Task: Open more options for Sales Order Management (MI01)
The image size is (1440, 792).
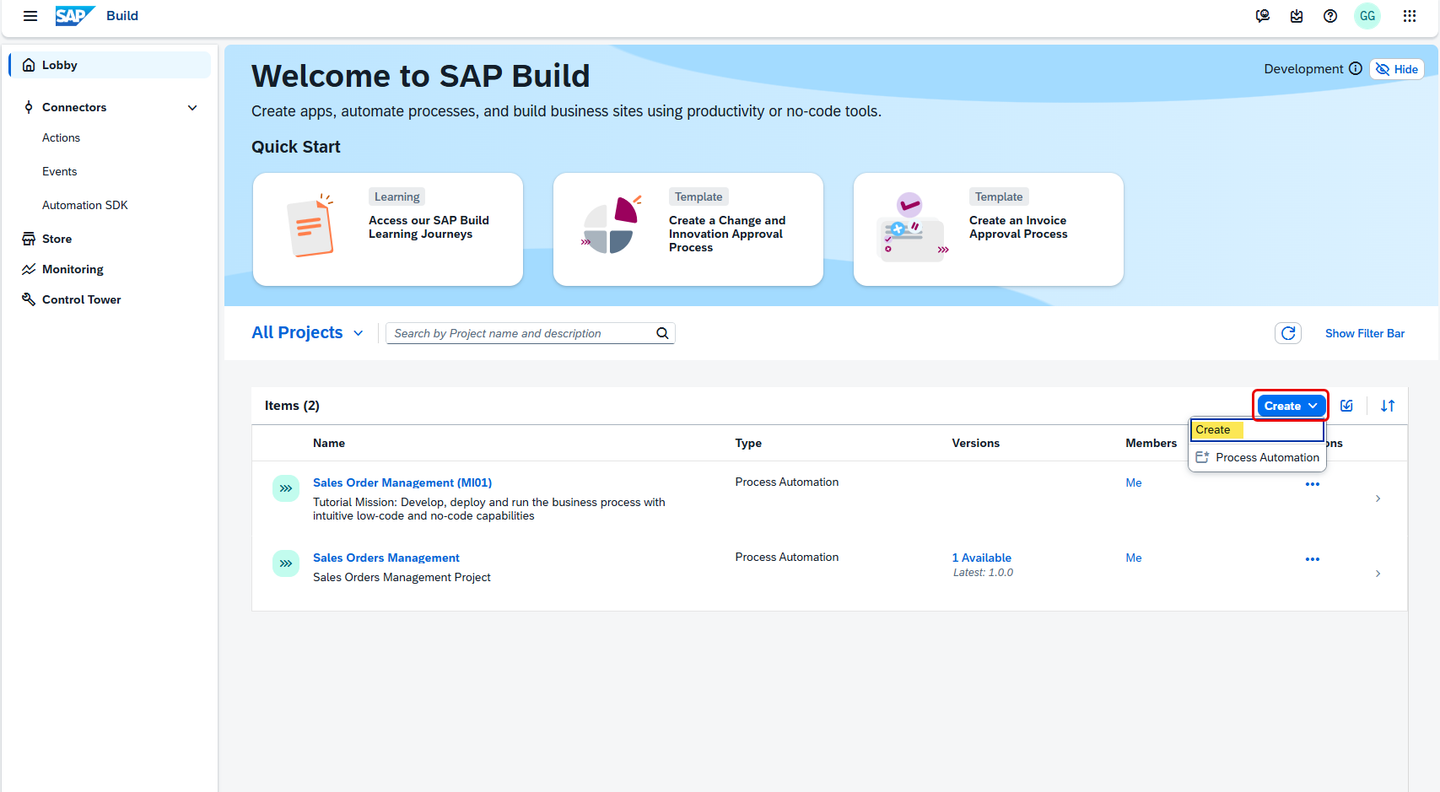Action: (1312, 484)
